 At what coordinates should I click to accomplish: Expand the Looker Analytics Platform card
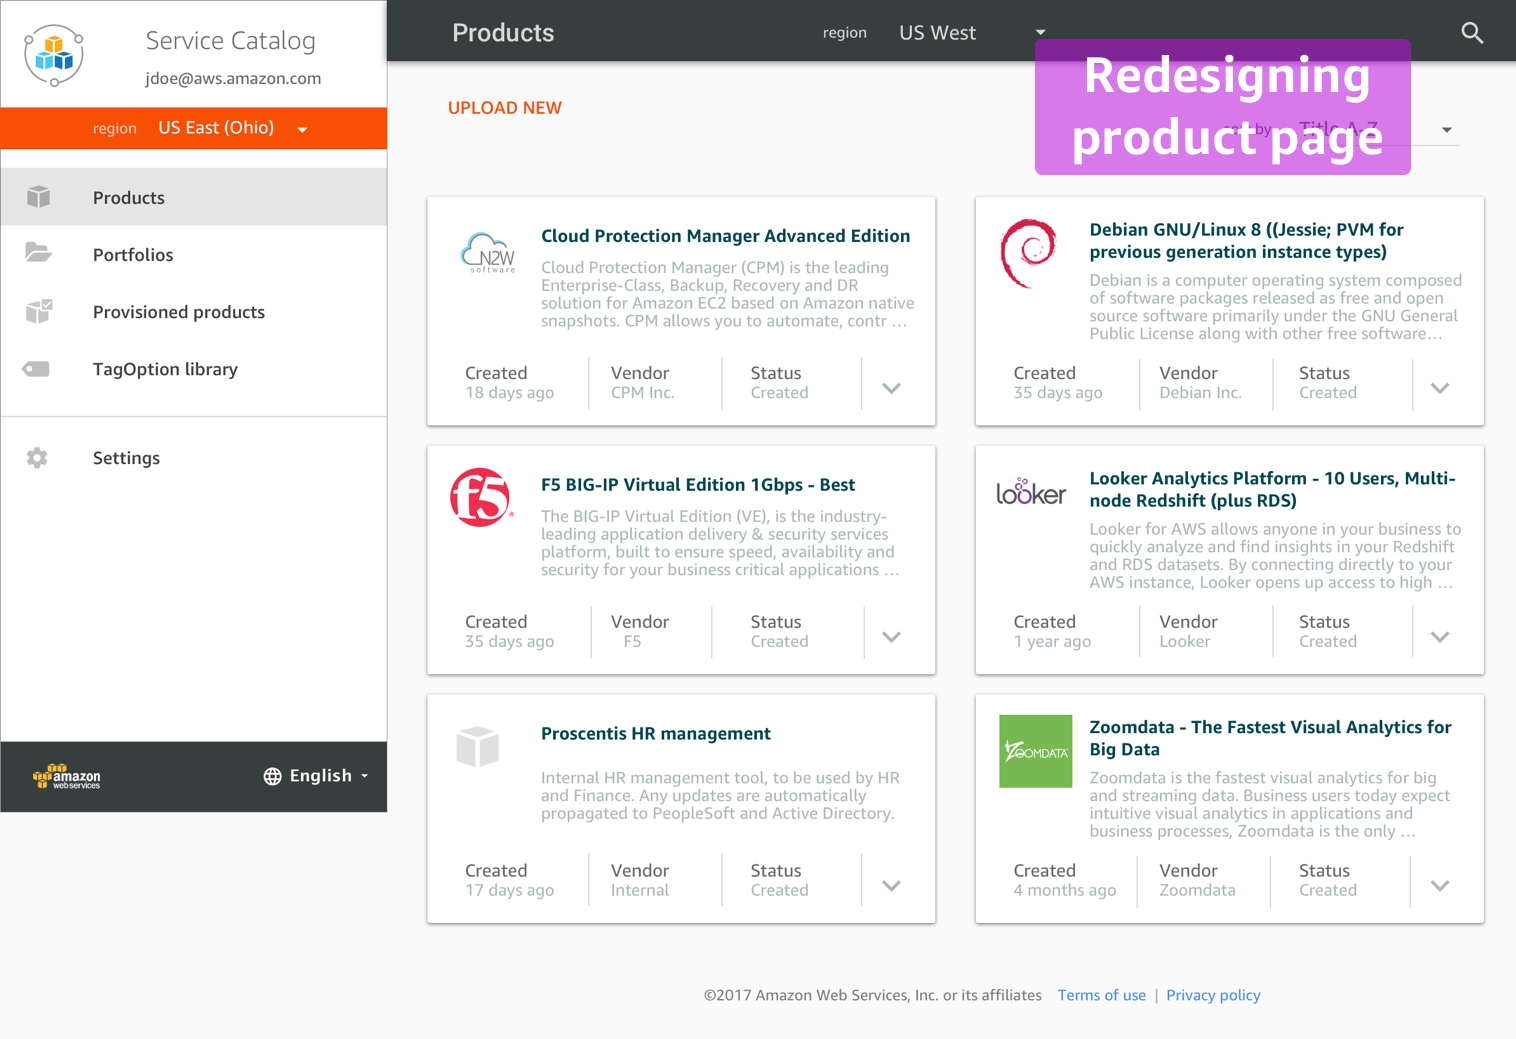(1440, 637)
